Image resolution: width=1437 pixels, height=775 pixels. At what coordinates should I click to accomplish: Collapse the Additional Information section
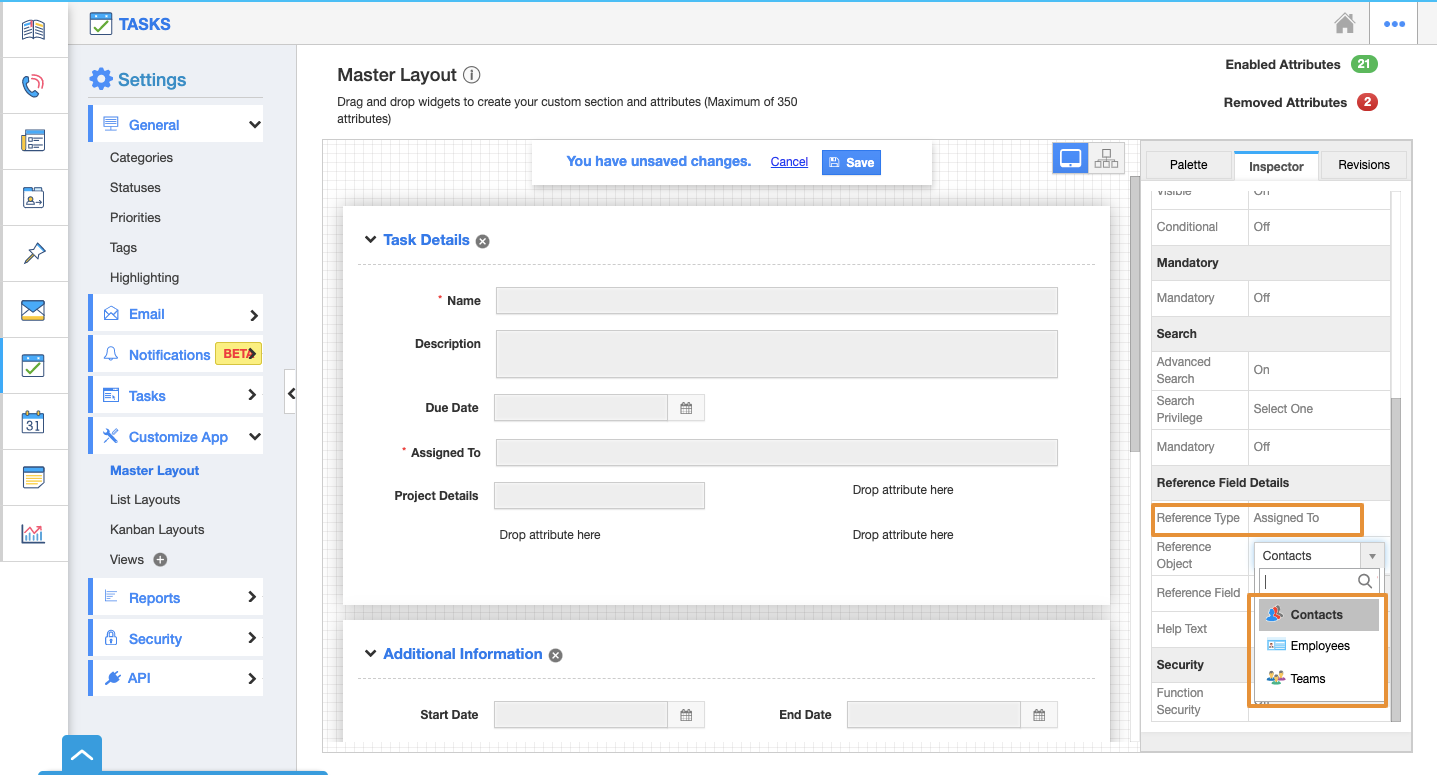(x=370, y=654)
